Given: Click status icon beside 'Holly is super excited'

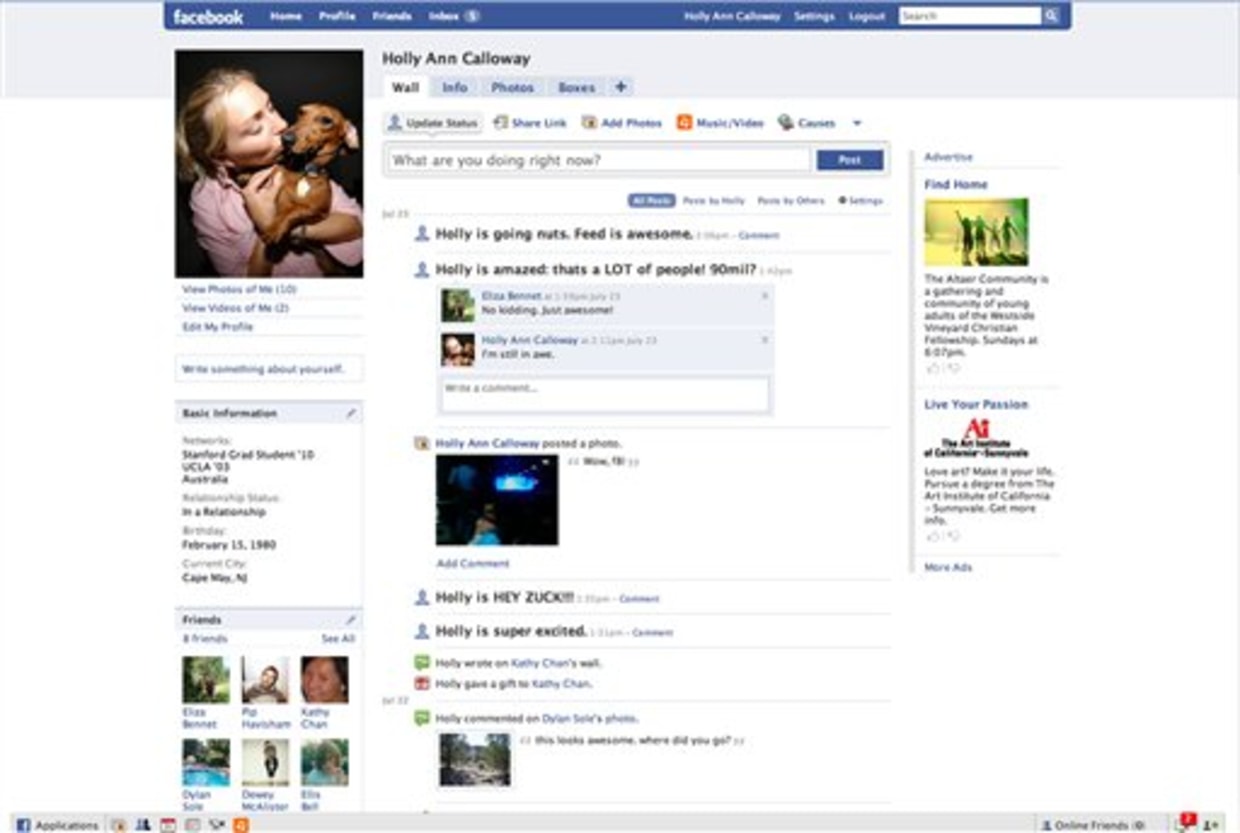Looking at the screenshot, I should (x=422, y=631).
